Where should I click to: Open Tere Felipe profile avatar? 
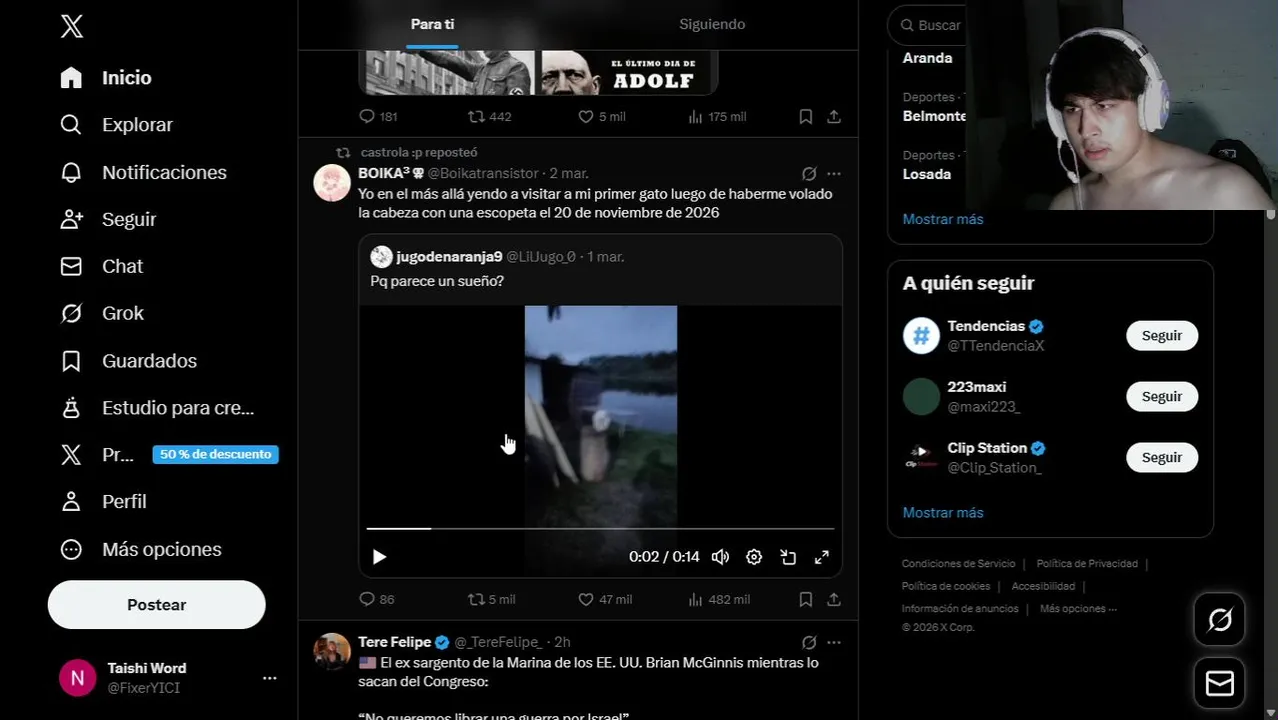[332, 651]
